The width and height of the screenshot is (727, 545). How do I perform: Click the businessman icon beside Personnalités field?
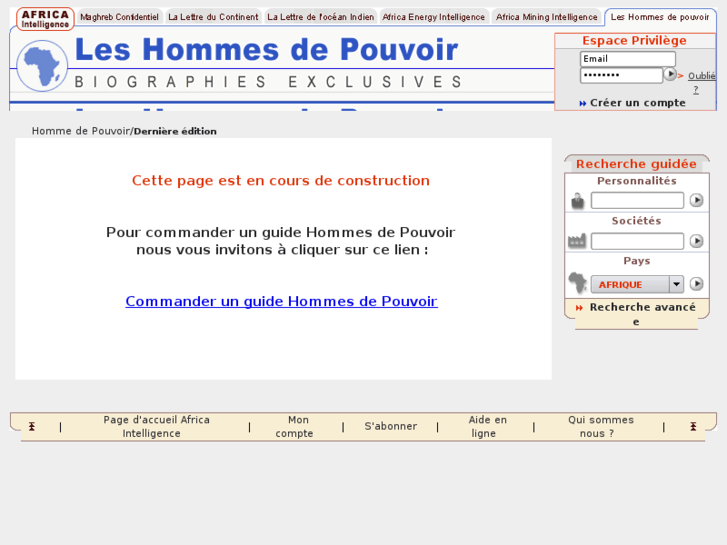577,201
